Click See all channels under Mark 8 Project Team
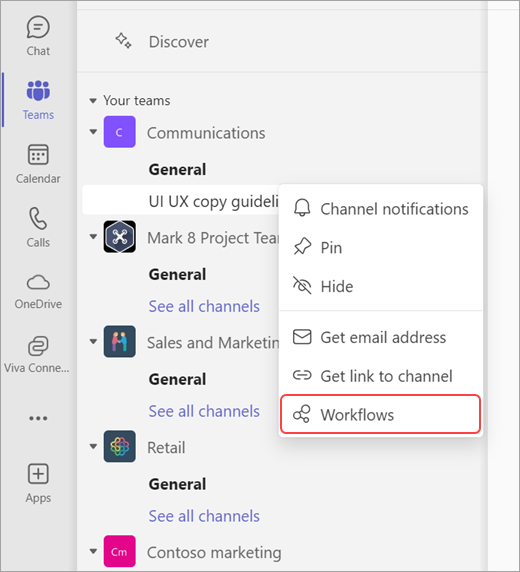 [x=204, y=306]
